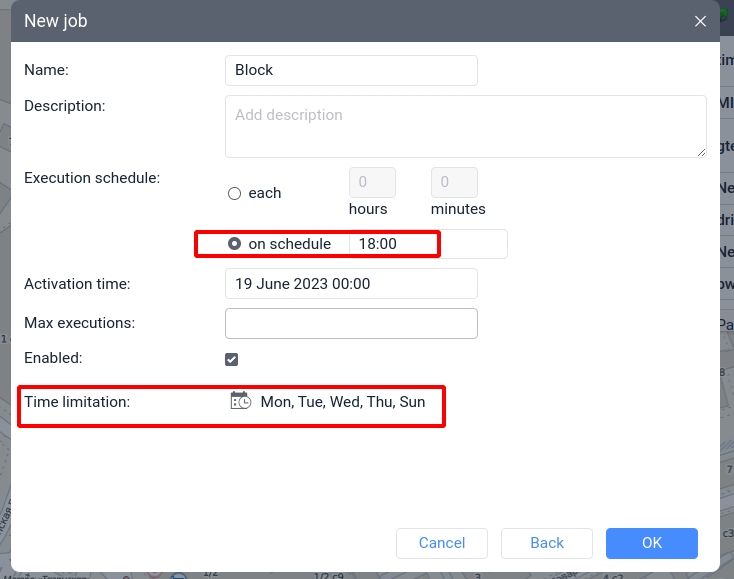Select the 'each' interval radio button
734x579 pixels.
(x=235, y=193)
